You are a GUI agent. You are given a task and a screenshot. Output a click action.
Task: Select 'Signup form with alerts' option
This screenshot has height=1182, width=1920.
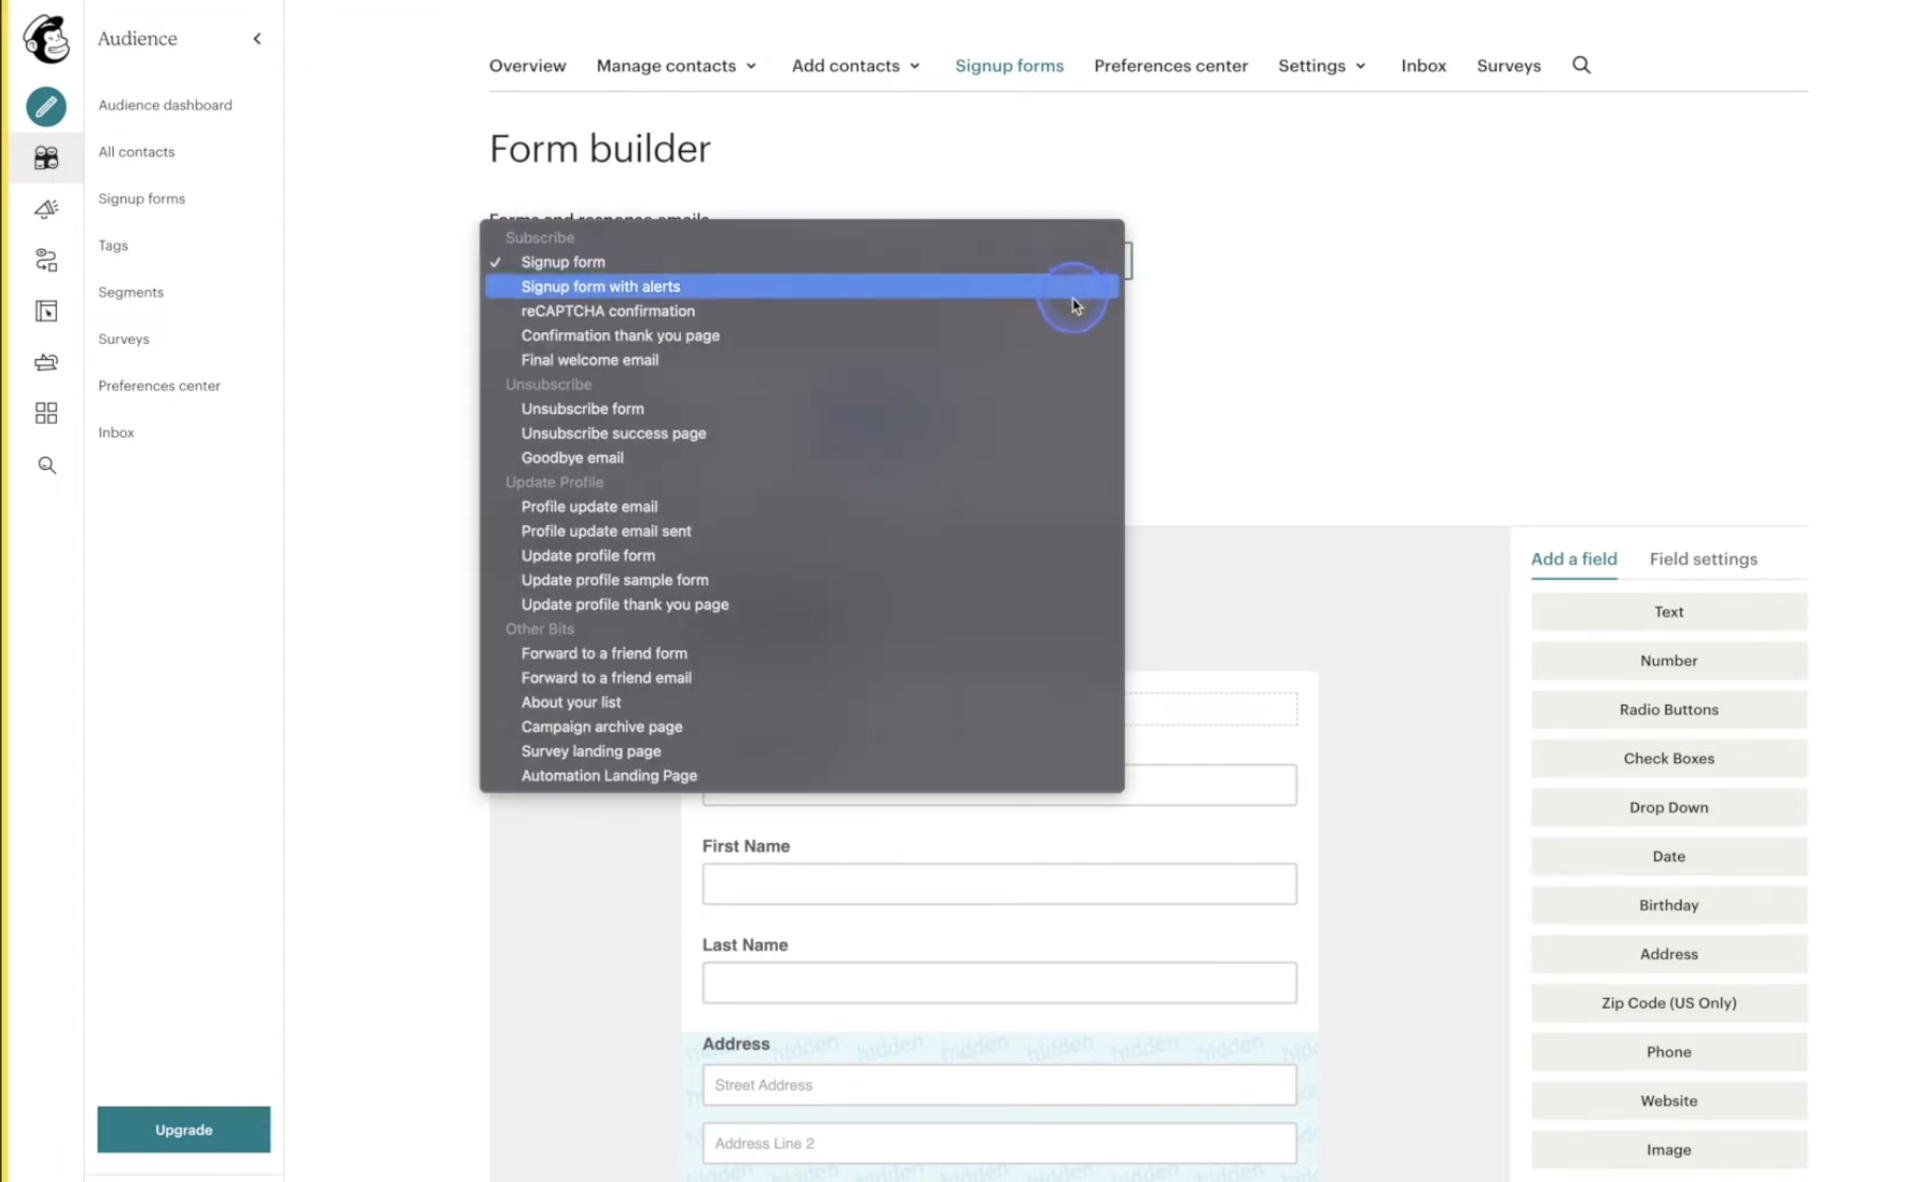point(600,286)
